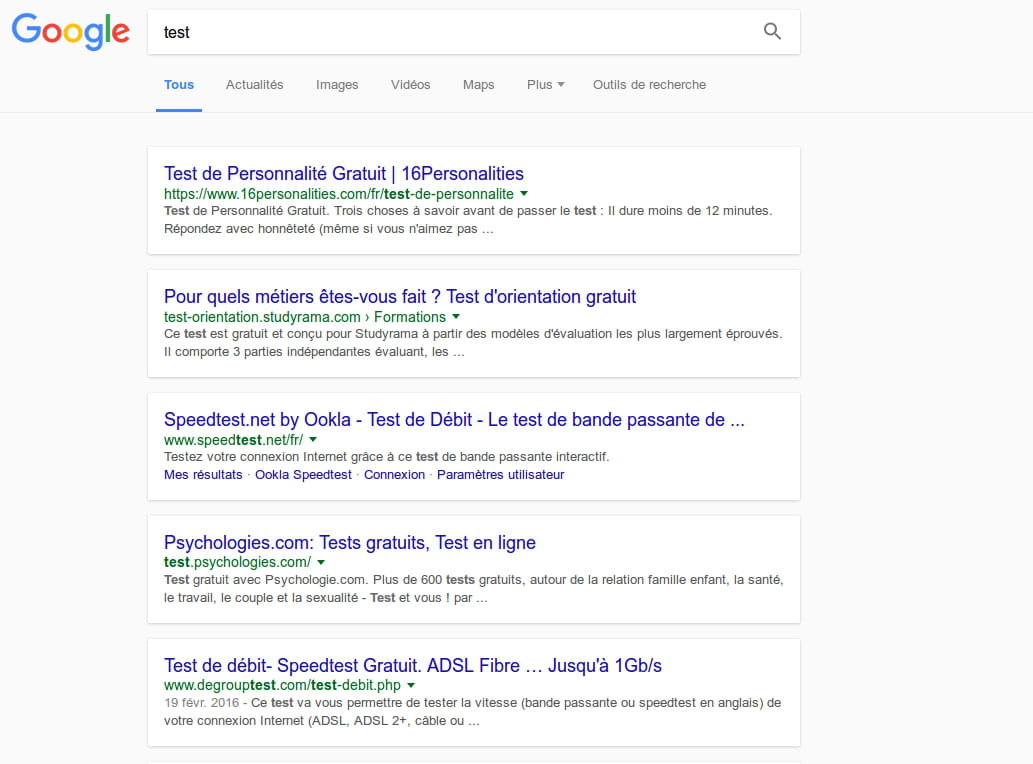The height and width of the screenshot is (764, 1033).
Task: Expand arrow next to degrouptest.com URL
Action: click(x=411, y=686)
